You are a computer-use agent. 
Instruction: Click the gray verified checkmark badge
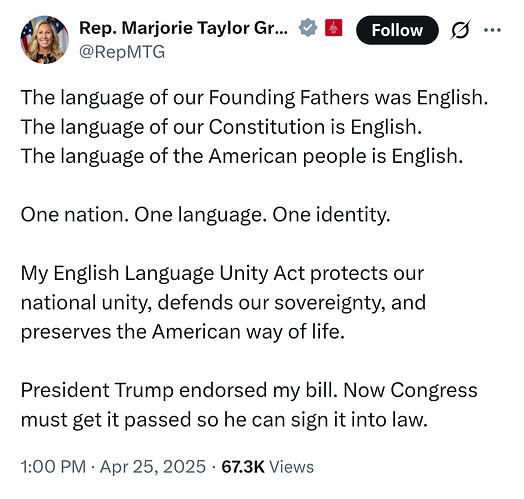307,28
